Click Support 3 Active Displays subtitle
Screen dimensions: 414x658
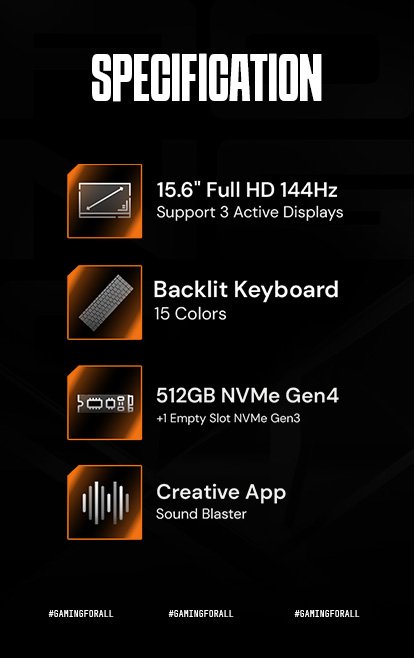coord(250,212)
